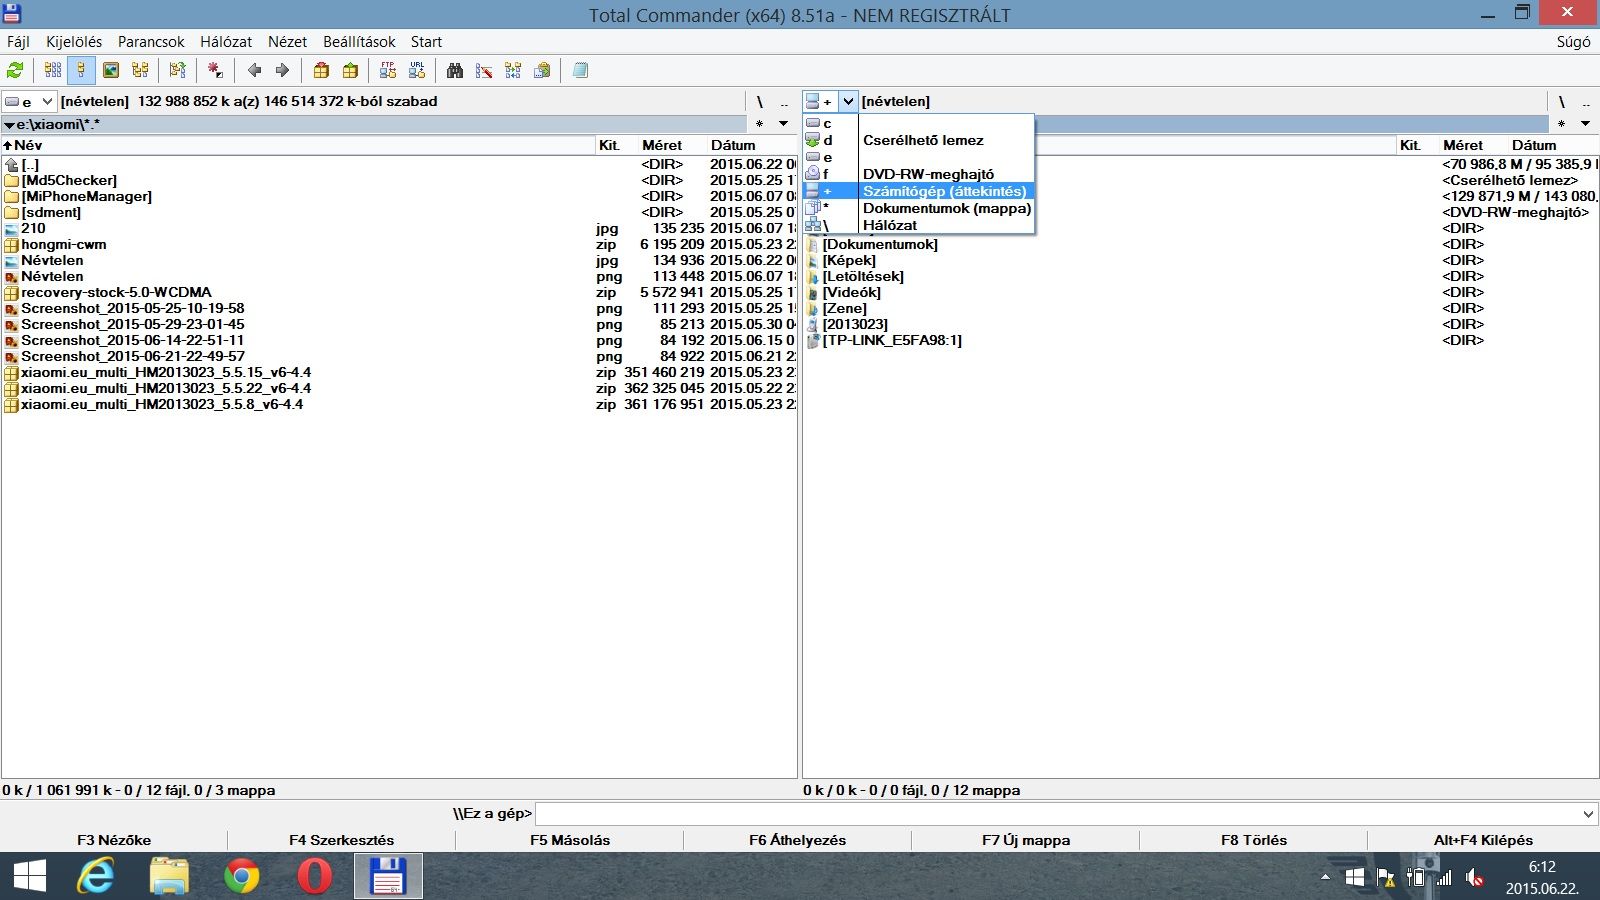Click the right panel drive dropdown arrow
Image resolution: width=1600 pixels, height=900 pixels.
pyautogui.click(x=848, y=101)
